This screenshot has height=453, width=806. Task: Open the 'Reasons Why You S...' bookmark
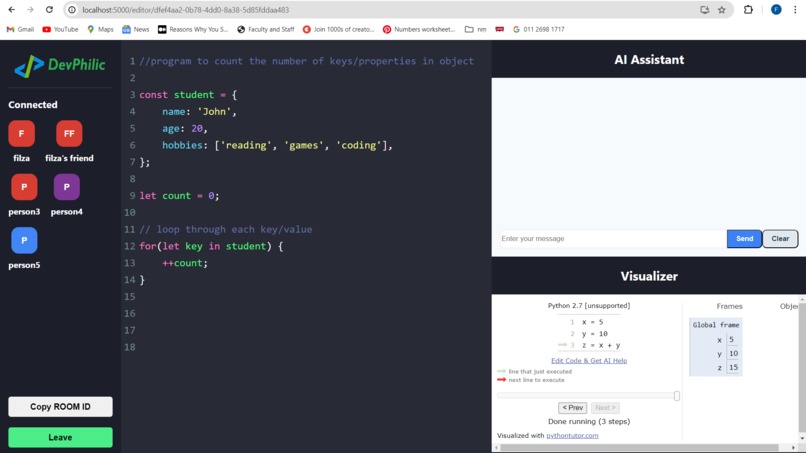click(193, 29)
